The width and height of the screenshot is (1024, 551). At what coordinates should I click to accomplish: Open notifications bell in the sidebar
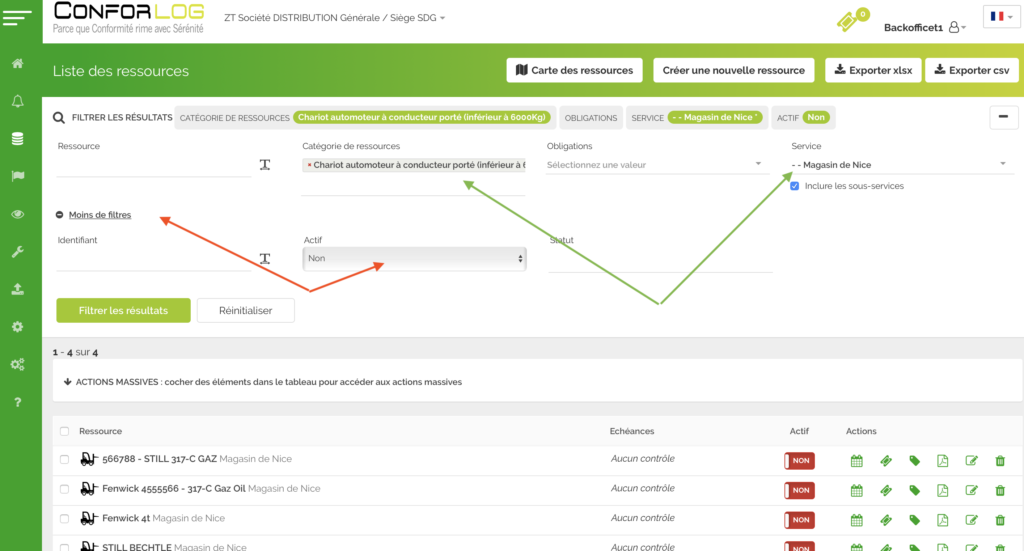(x=17, y=101)
